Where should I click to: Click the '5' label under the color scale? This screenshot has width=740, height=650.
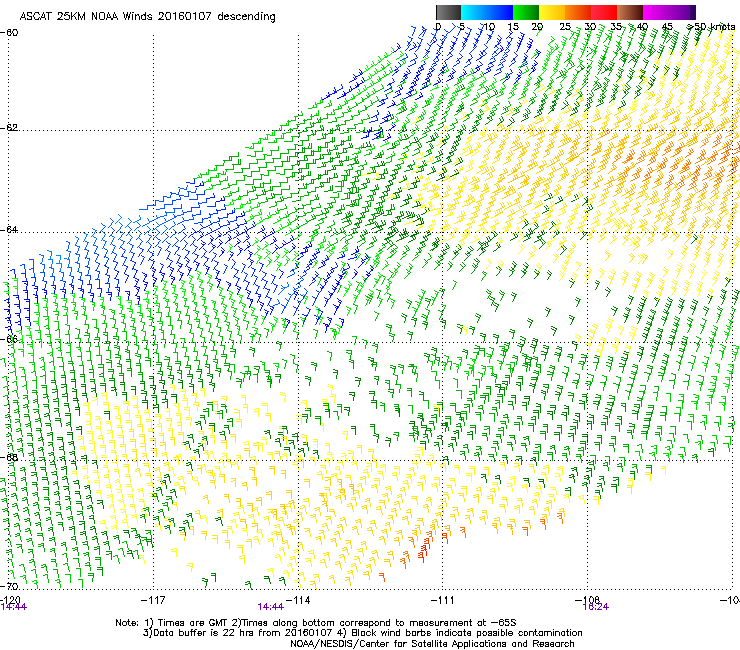(x=462, y=26)
